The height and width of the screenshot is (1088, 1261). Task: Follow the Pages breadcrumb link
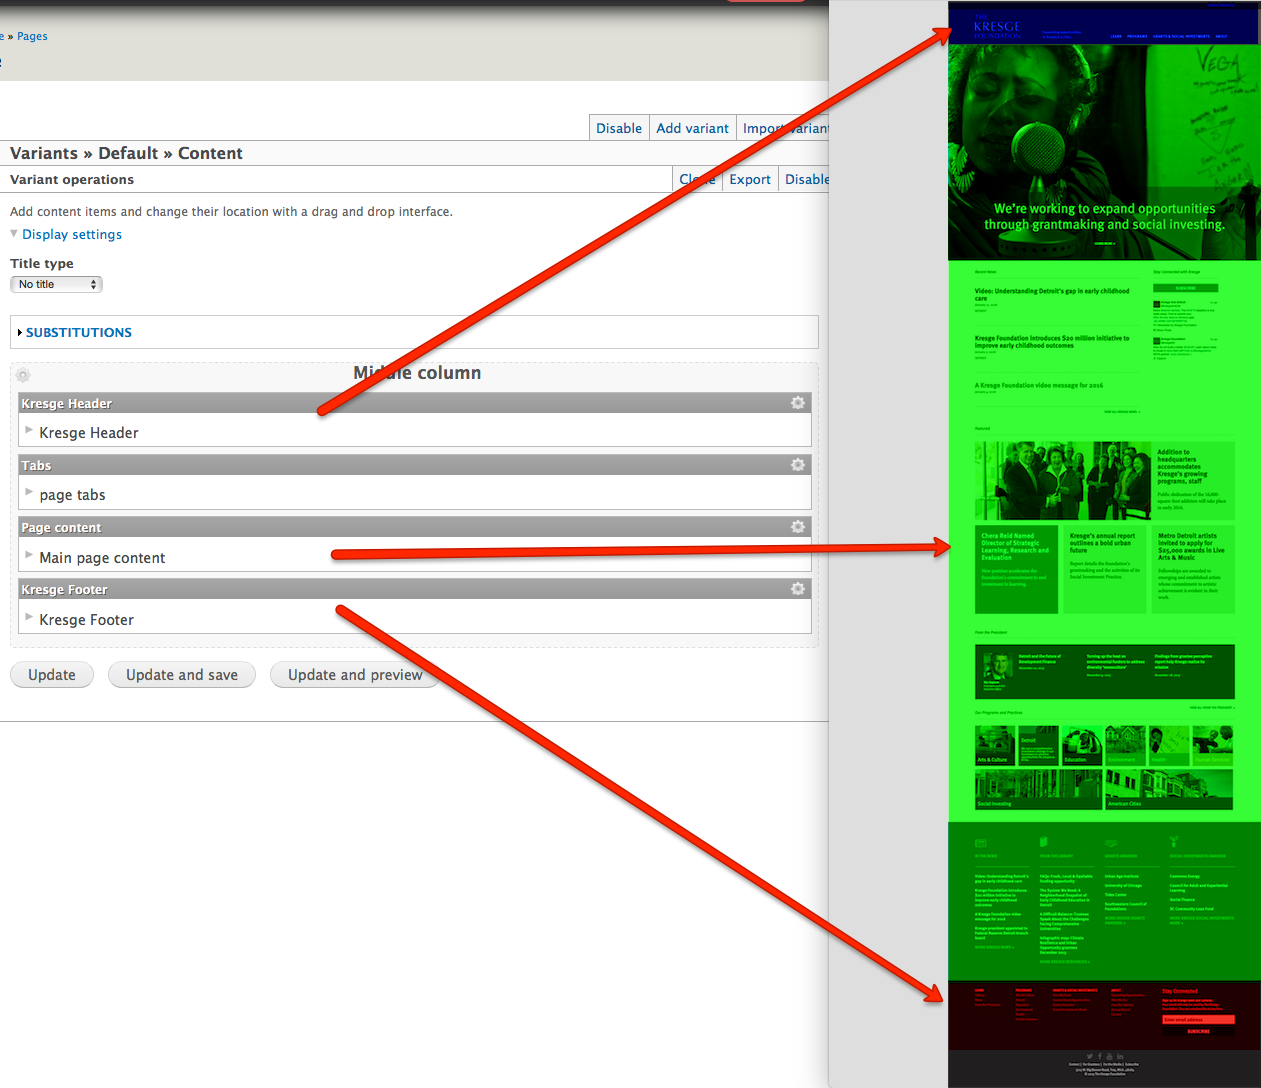(32, 36)
